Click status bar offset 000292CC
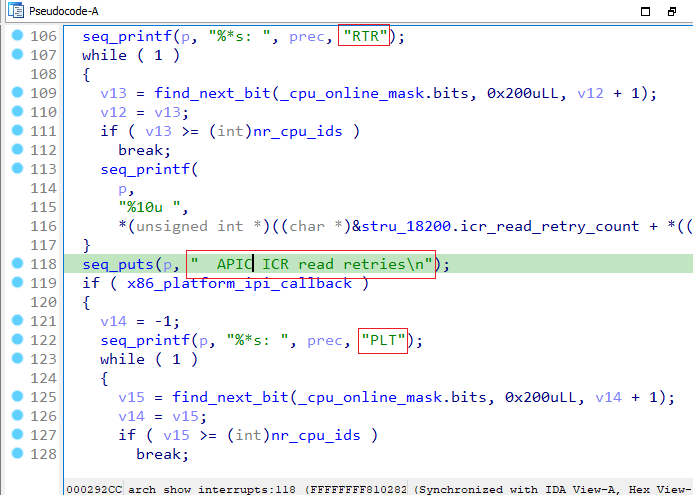693x495 pixels. 95,489
